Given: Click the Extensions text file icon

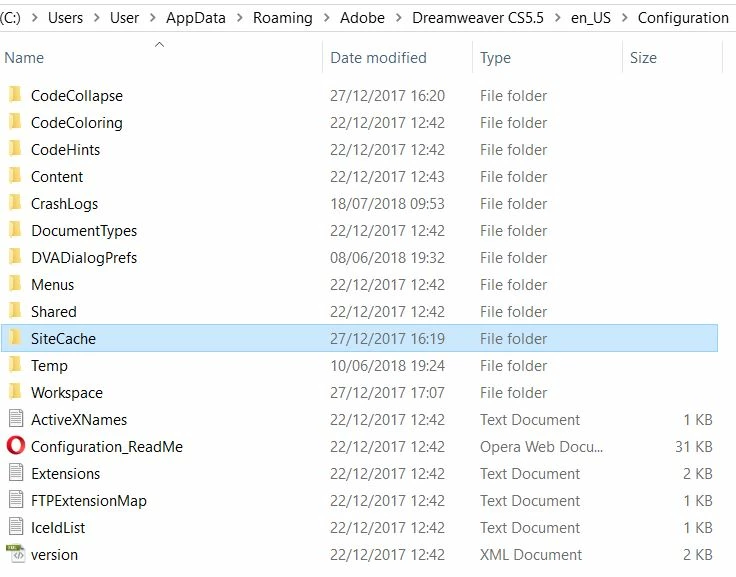Looking at the screenshot, I should click(16, 472).
